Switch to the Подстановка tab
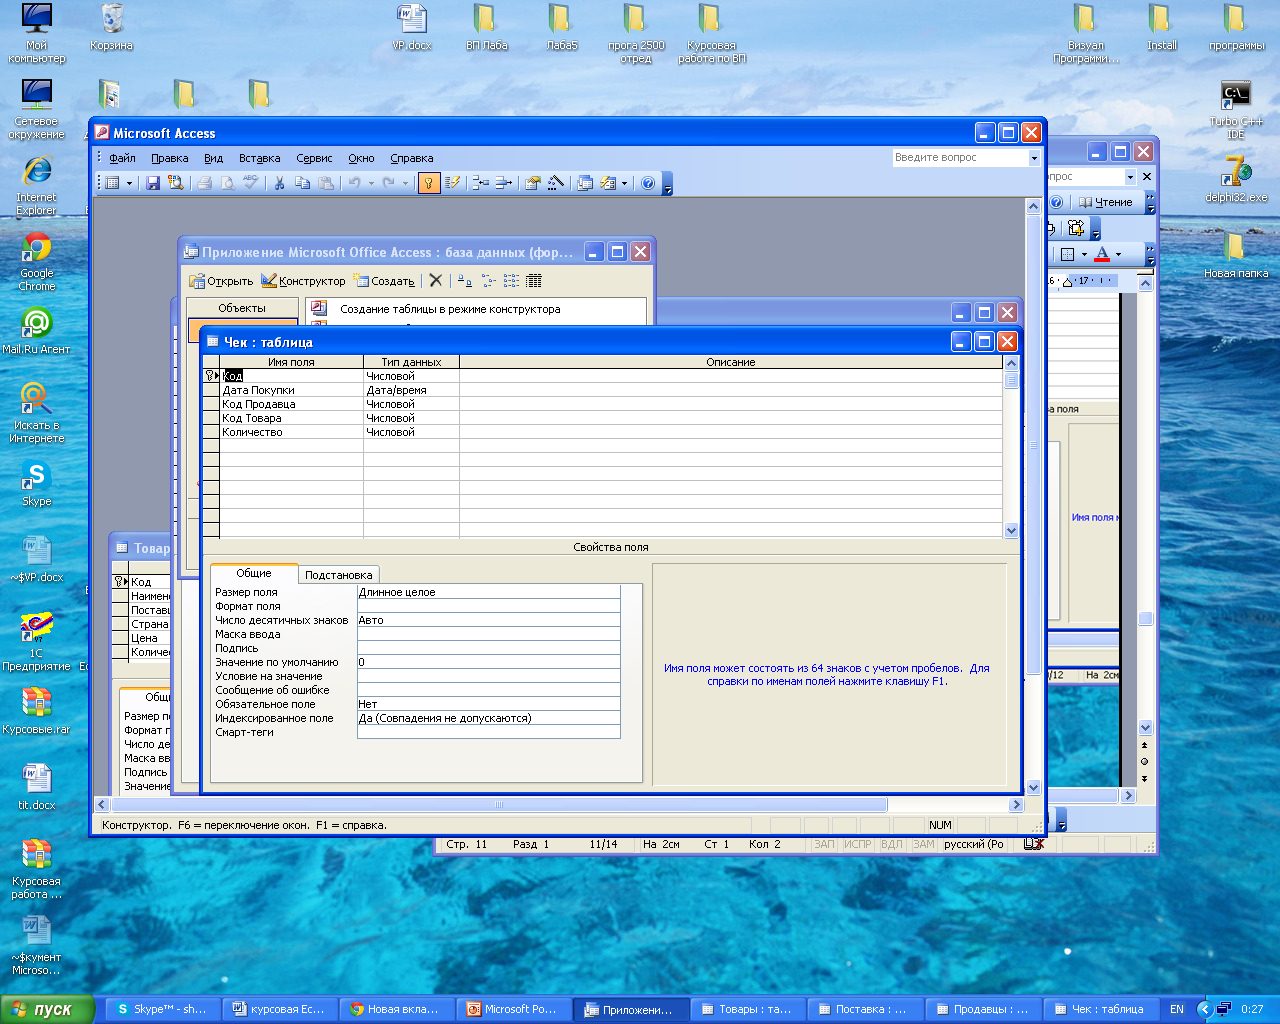Screen dimensions: 1280x1024 (339, 575)
